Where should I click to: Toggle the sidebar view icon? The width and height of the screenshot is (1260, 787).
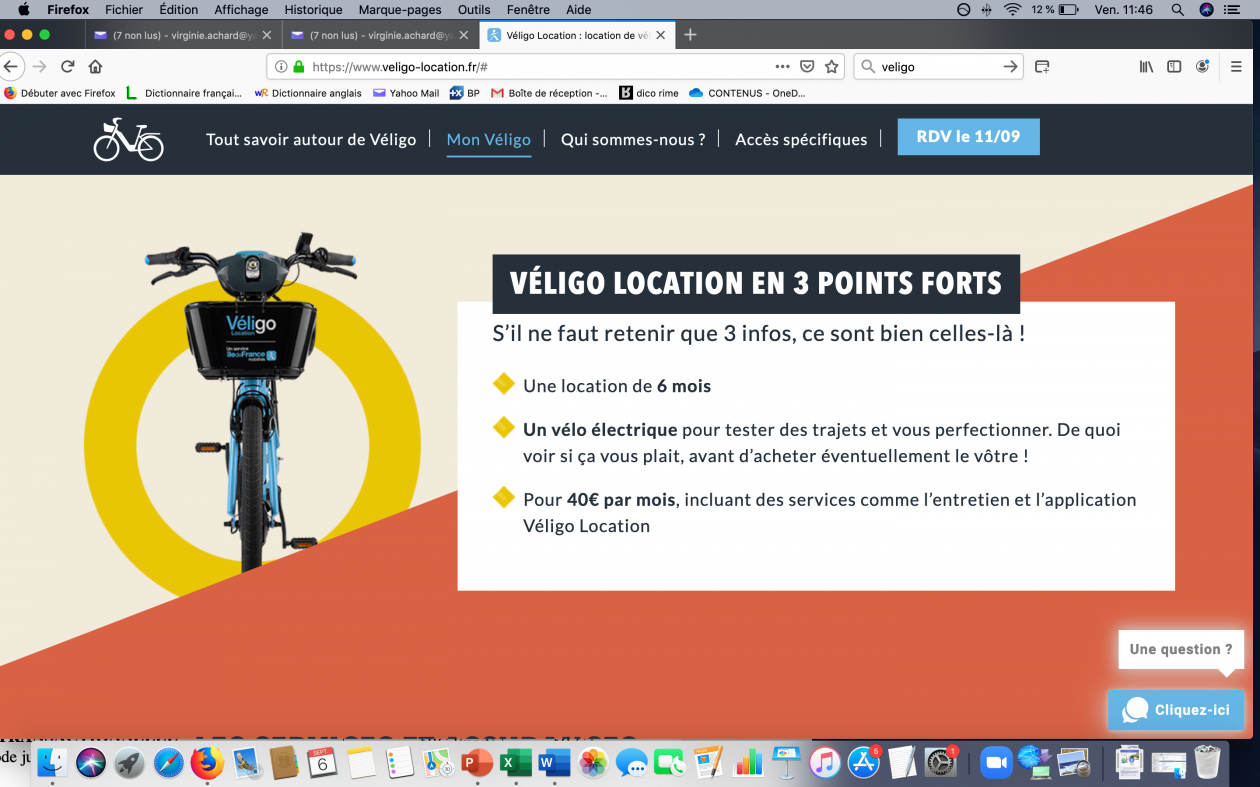(1174, 67)
